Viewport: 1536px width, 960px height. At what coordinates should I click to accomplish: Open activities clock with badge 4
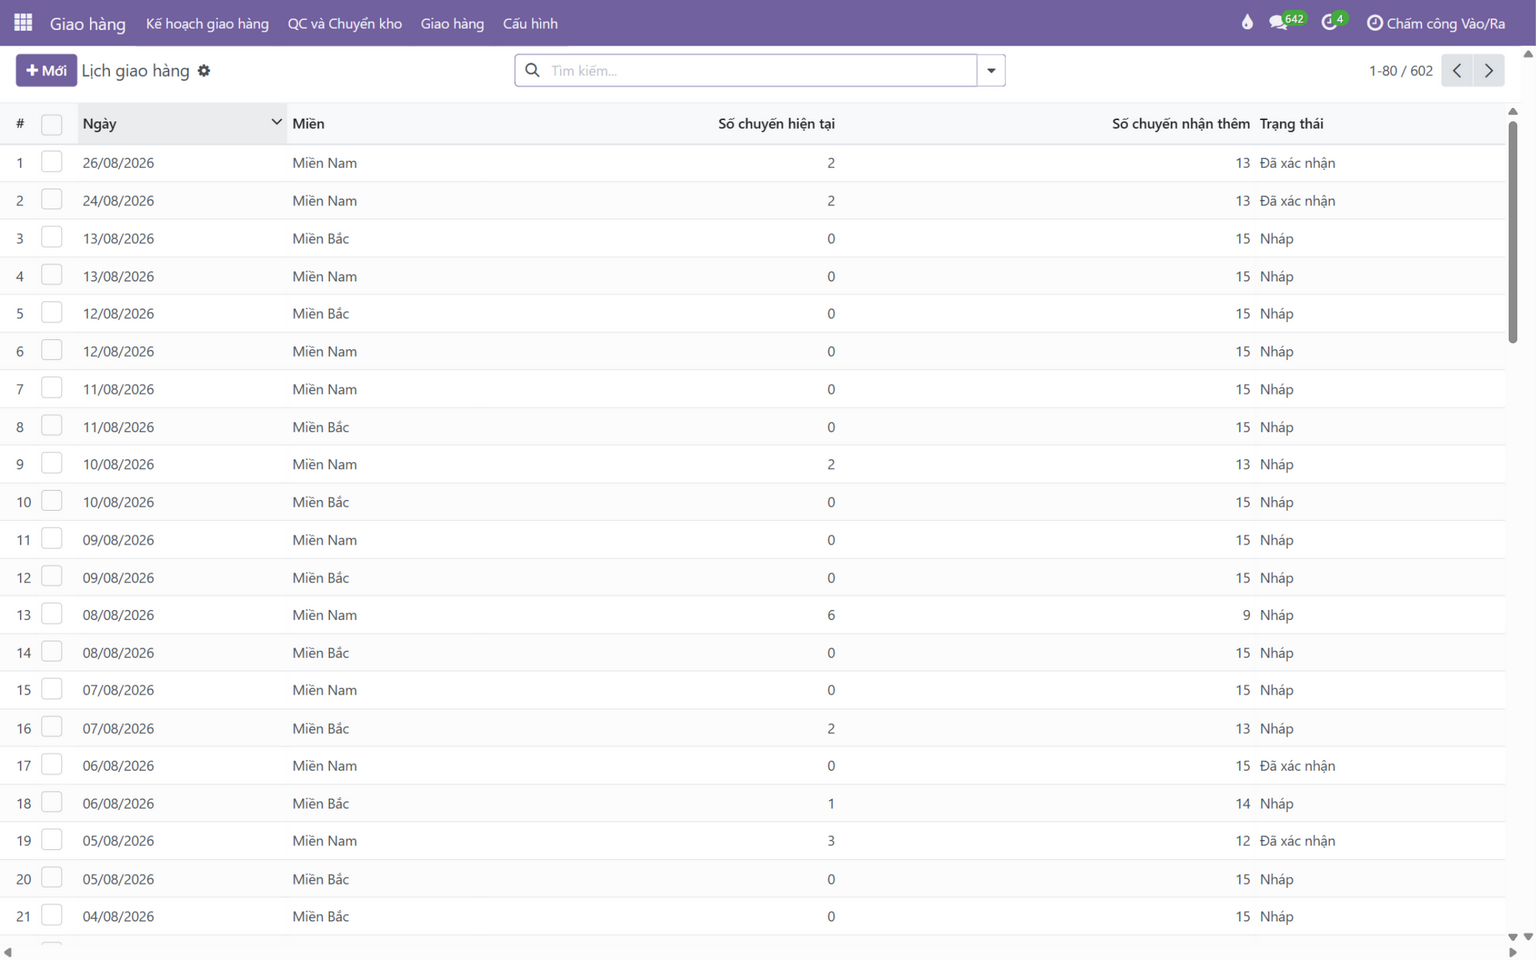tap(1334, 22)
